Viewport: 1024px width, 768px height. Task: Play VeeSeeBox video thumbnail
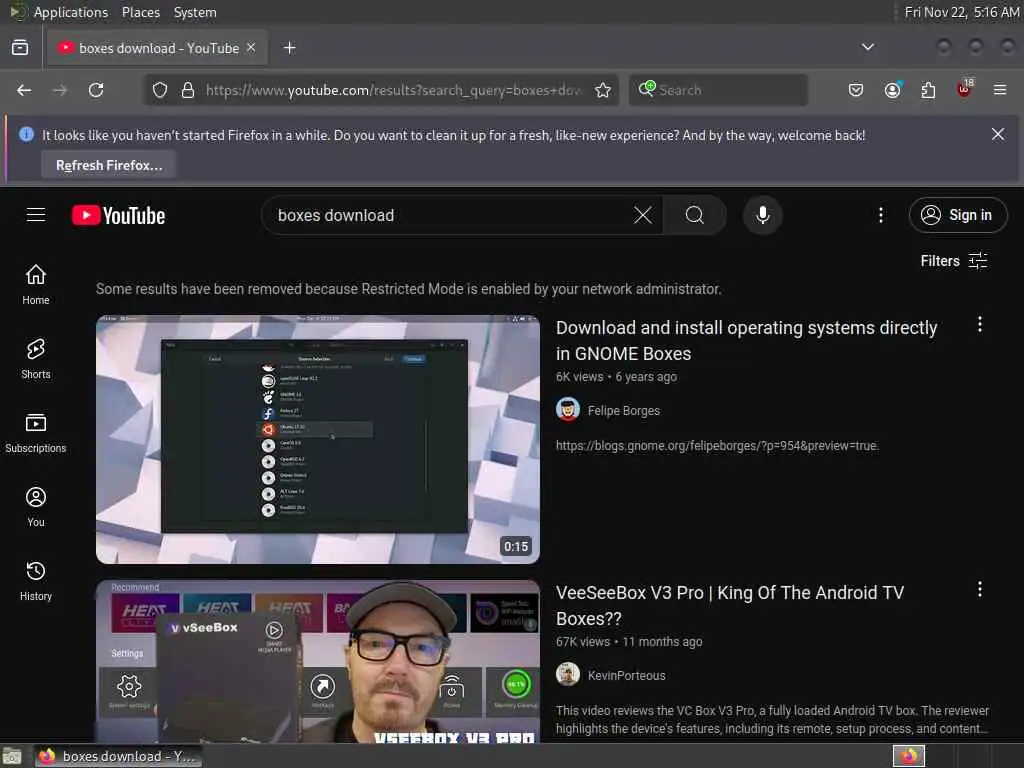[x=317, y=661]
